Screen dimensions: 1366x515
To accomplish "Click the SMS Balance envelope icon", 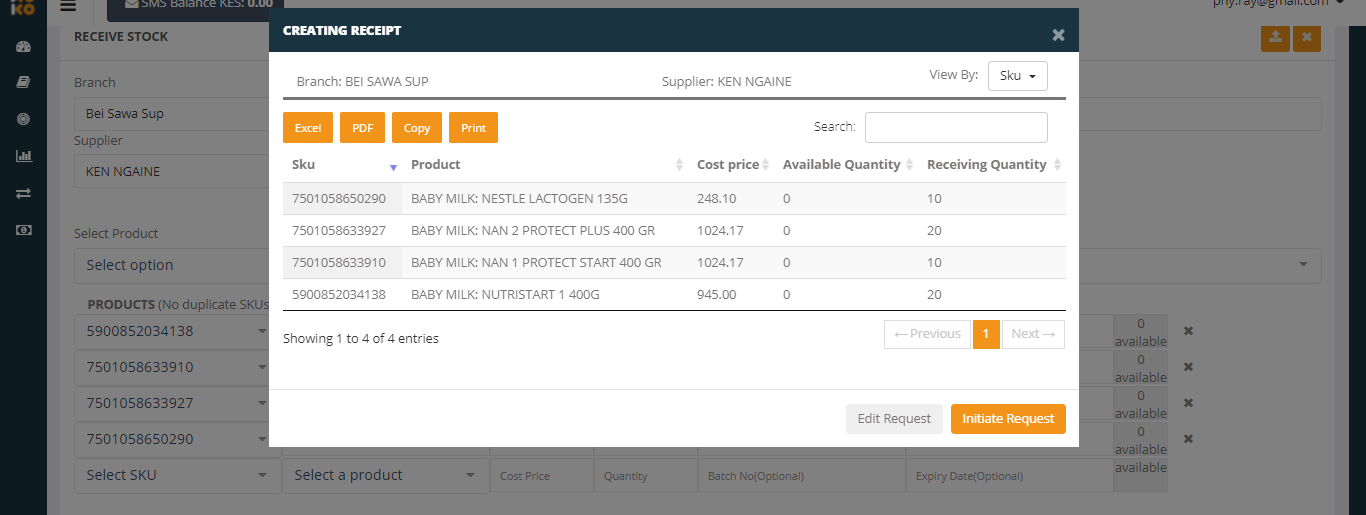I will (132, 4).
